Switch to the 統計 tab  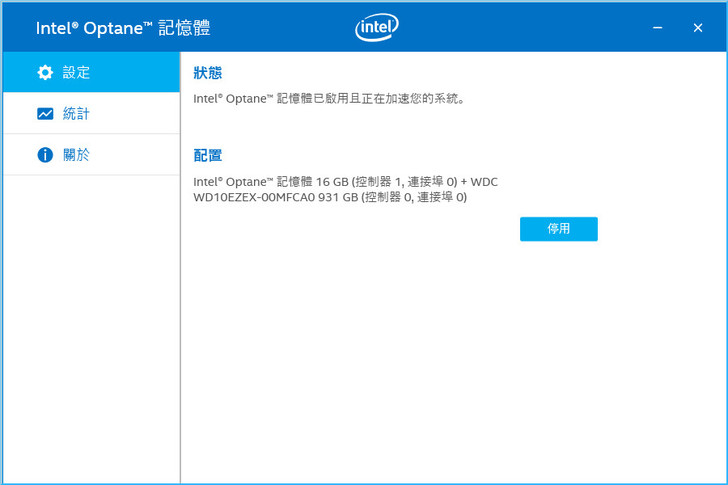tap(76, 114)
